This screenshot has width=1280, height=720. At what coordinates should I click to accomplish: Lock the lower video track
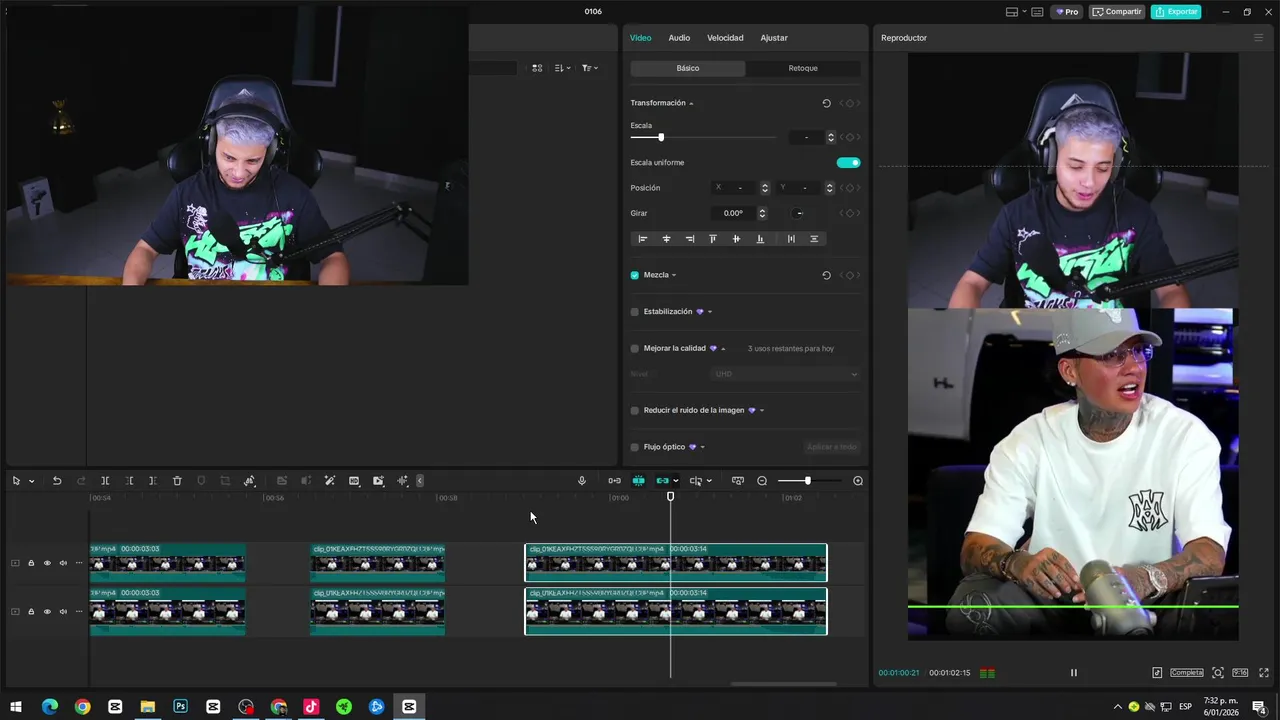31,611
